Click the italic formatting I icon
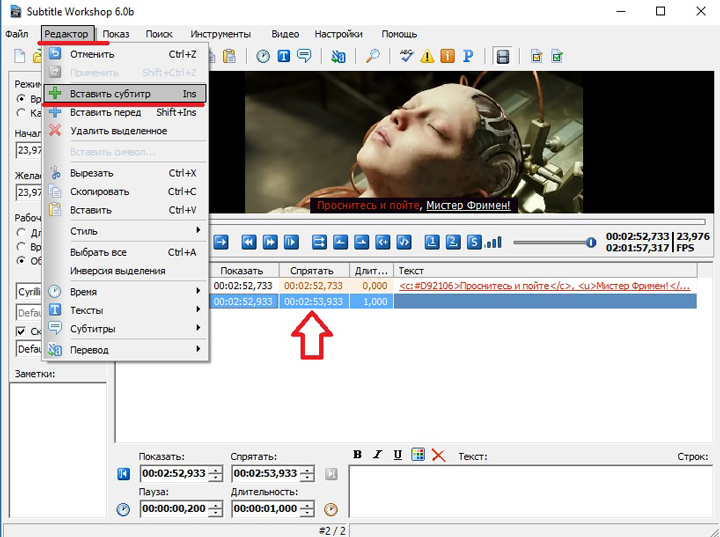The image size is (720, 537). (x=378, y=455)
